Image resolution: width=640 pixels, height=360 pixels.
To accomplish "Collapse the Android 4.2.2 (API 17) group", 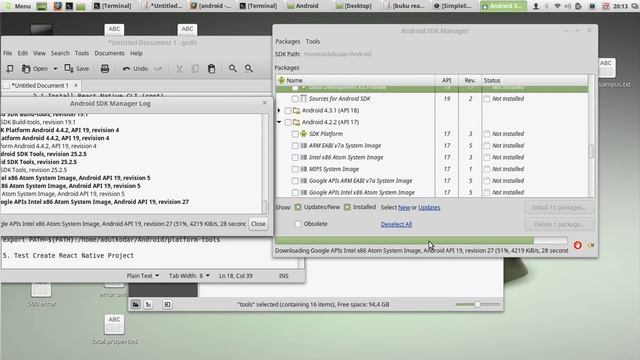I will (279, 122).
